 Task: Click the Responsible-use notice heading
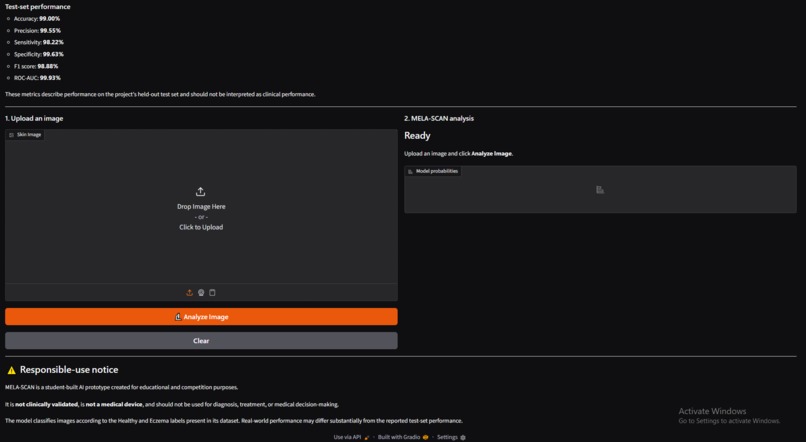pos(69,370)
